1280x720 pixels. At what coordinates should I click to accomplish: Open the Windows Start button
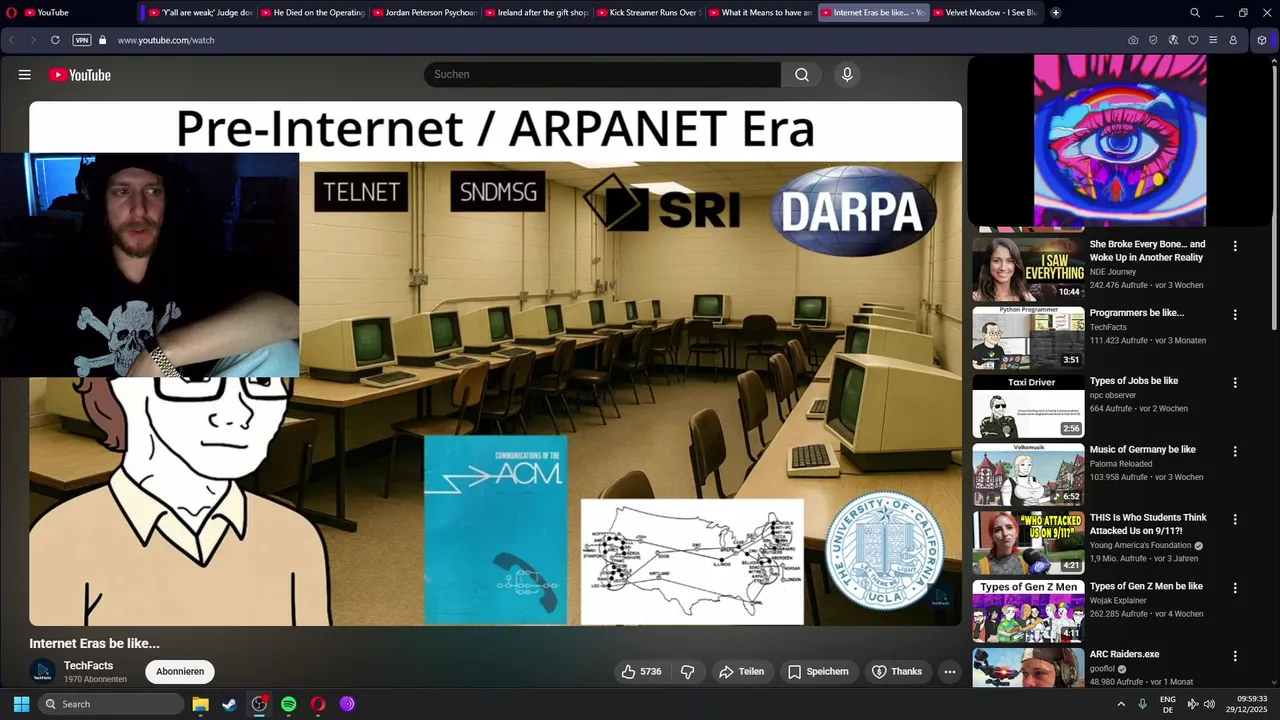coord(21,704)
